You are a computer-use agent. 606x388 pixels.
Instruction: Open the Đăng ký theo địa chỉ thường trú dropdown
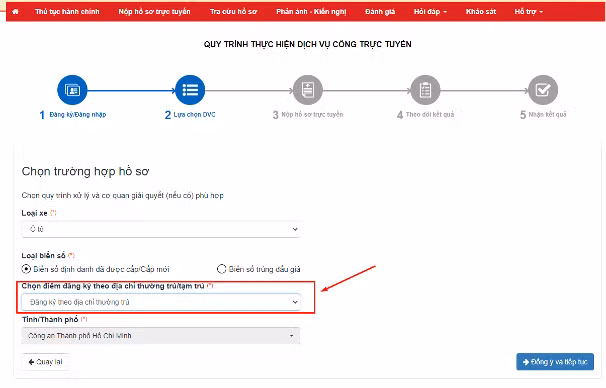click(x=161, y=302)
